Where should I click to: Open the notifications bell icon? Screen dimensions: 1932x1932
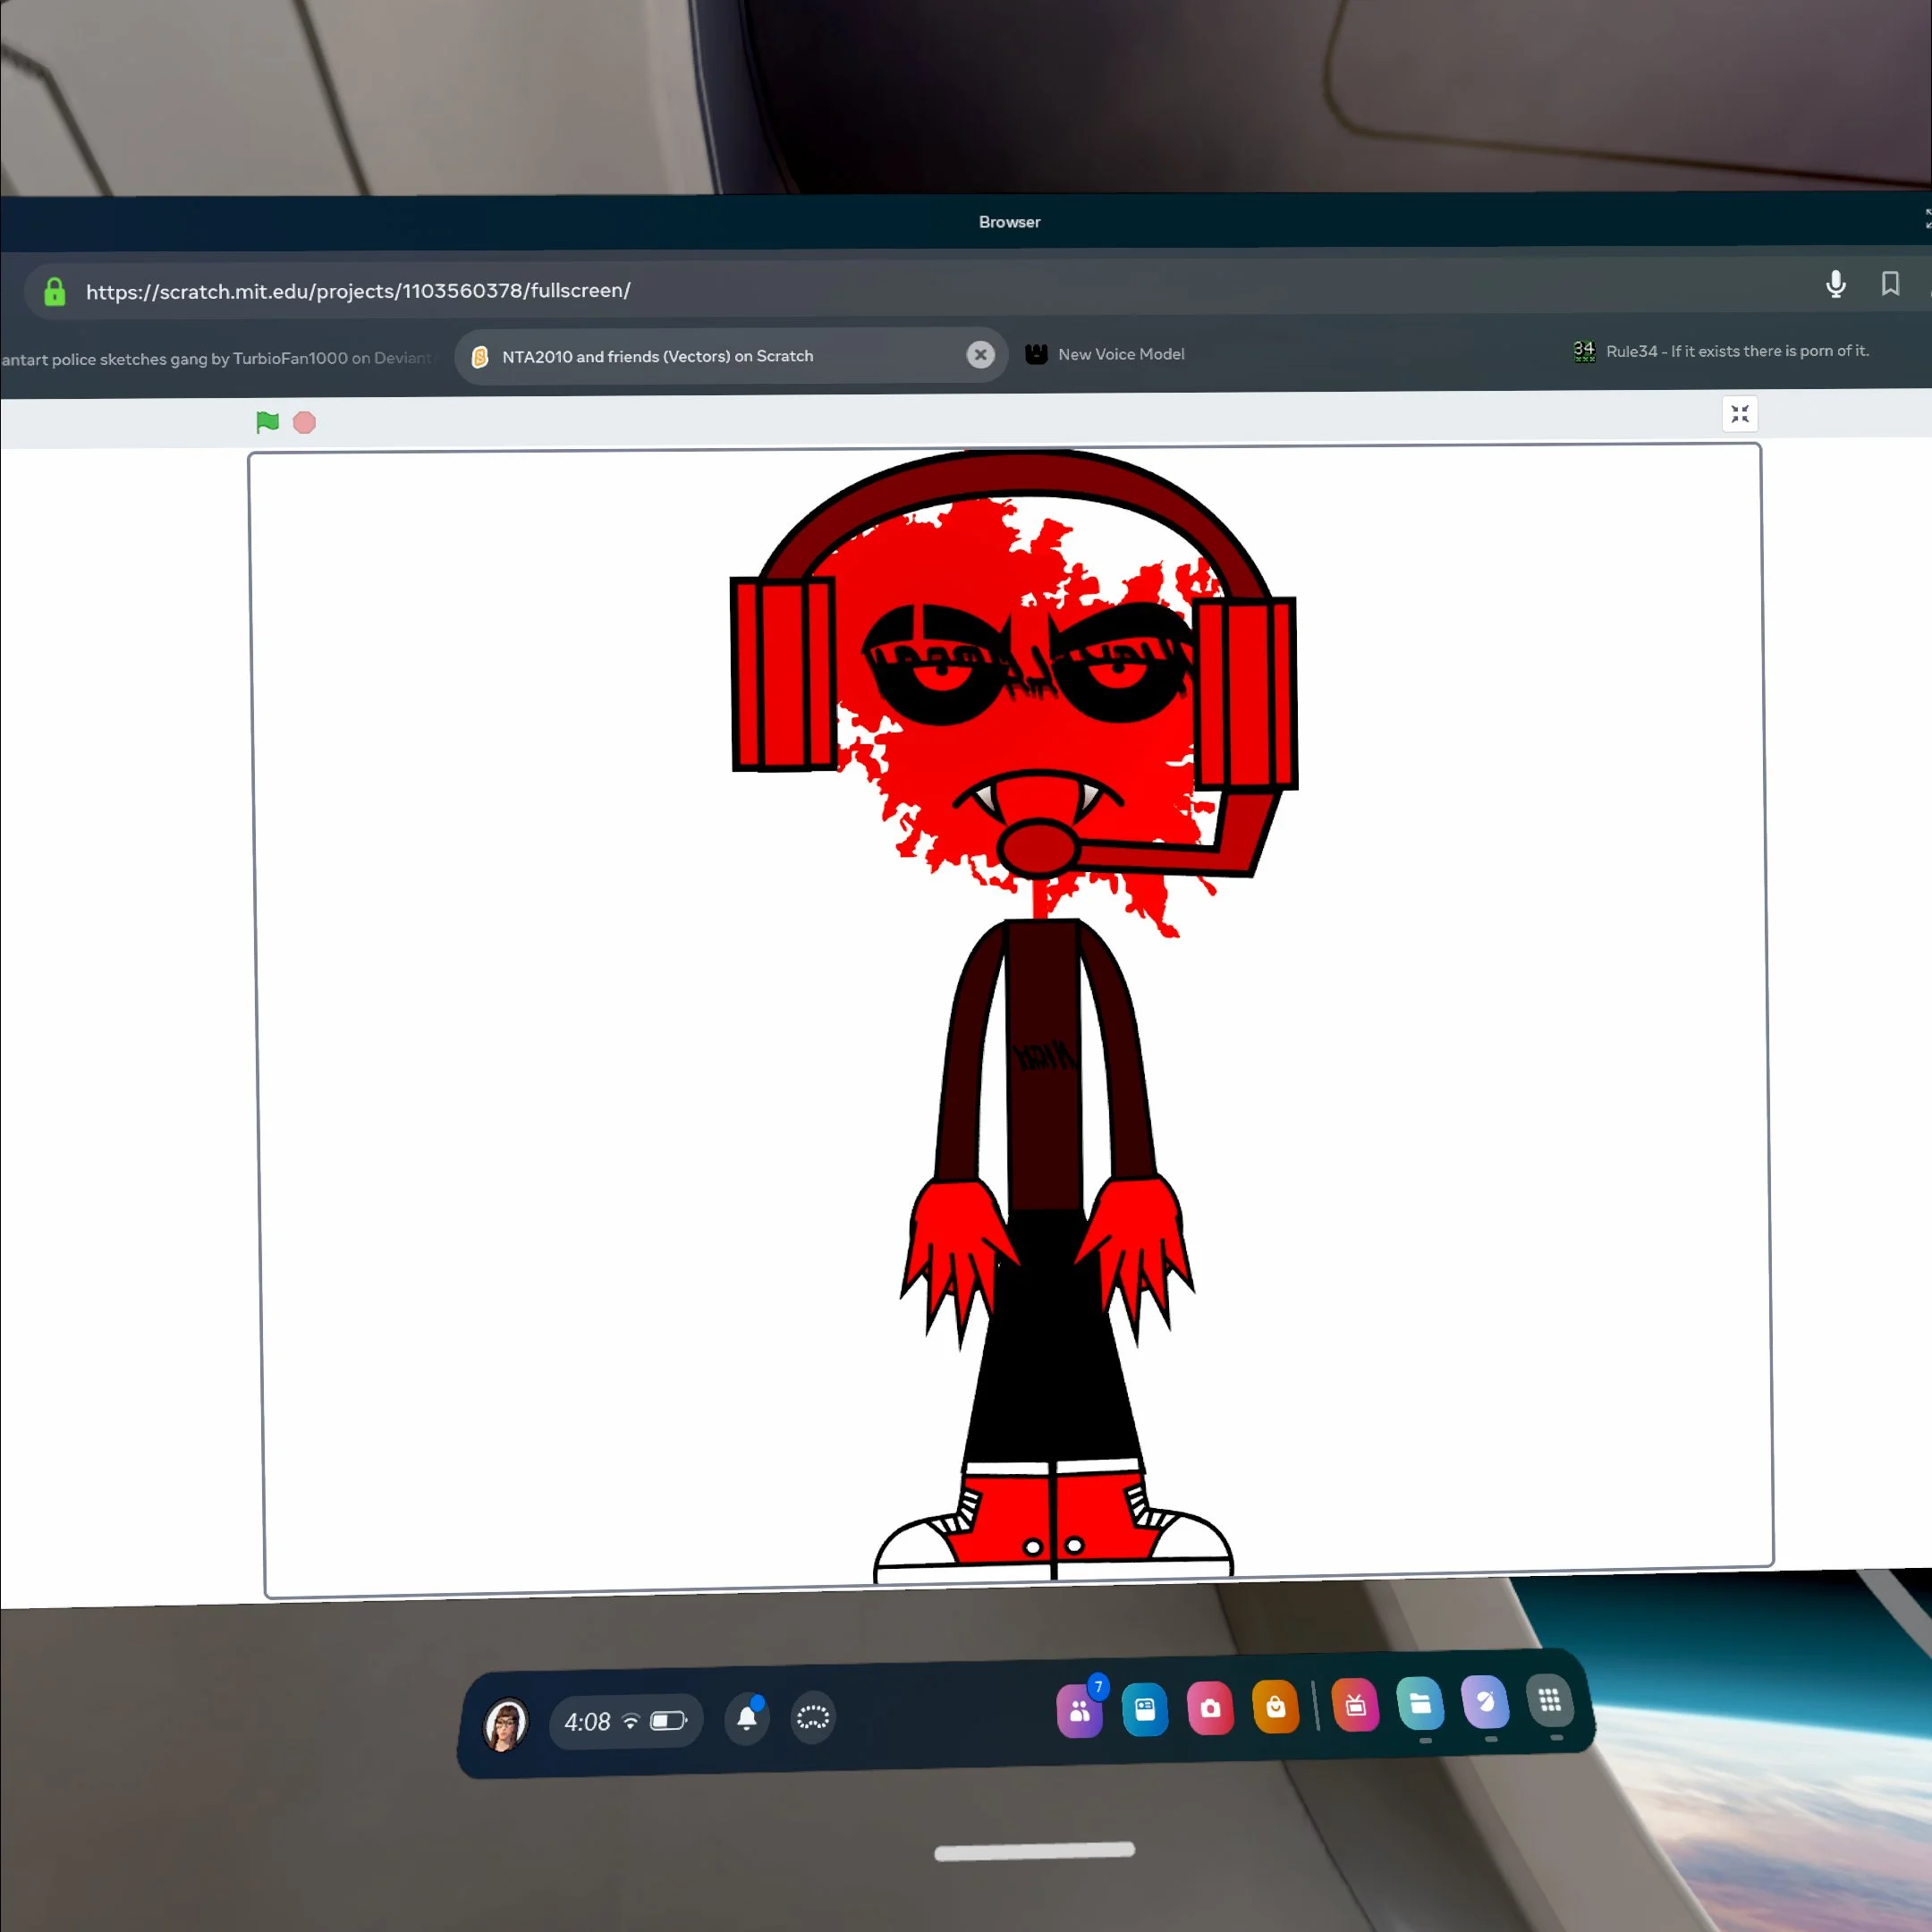747,1718
